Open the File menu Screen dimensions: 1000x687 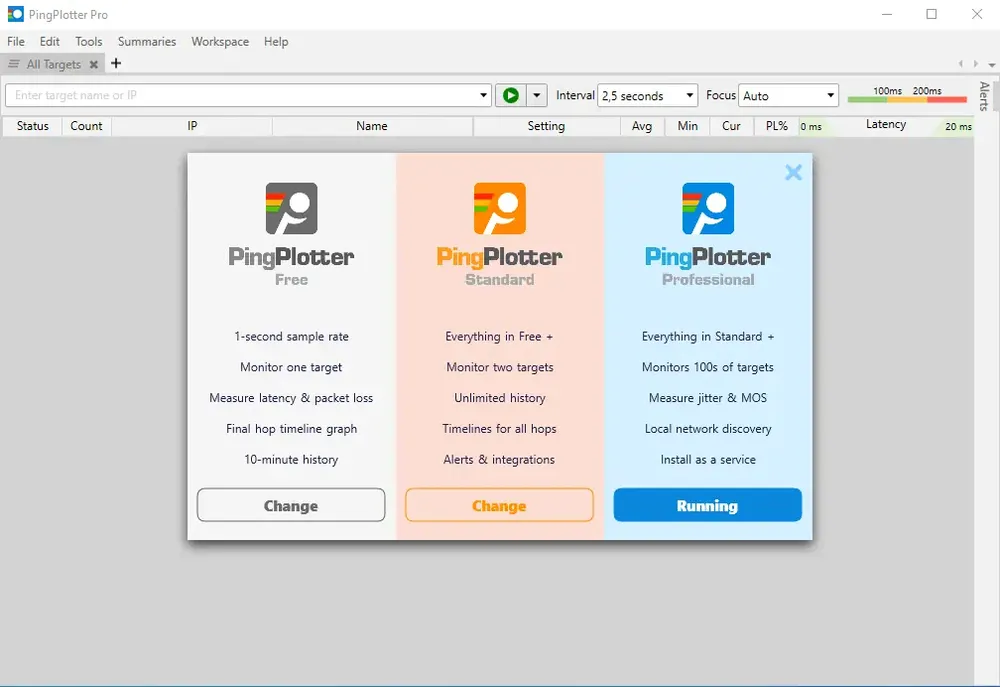(16, 41)
